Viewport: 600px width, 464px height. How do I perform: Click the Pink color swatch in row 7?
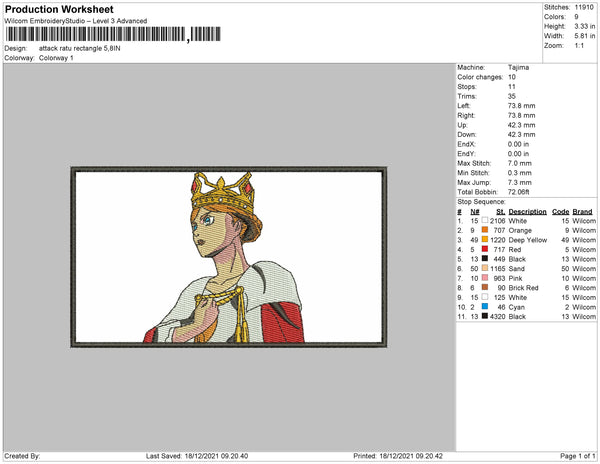click(485, 278)
